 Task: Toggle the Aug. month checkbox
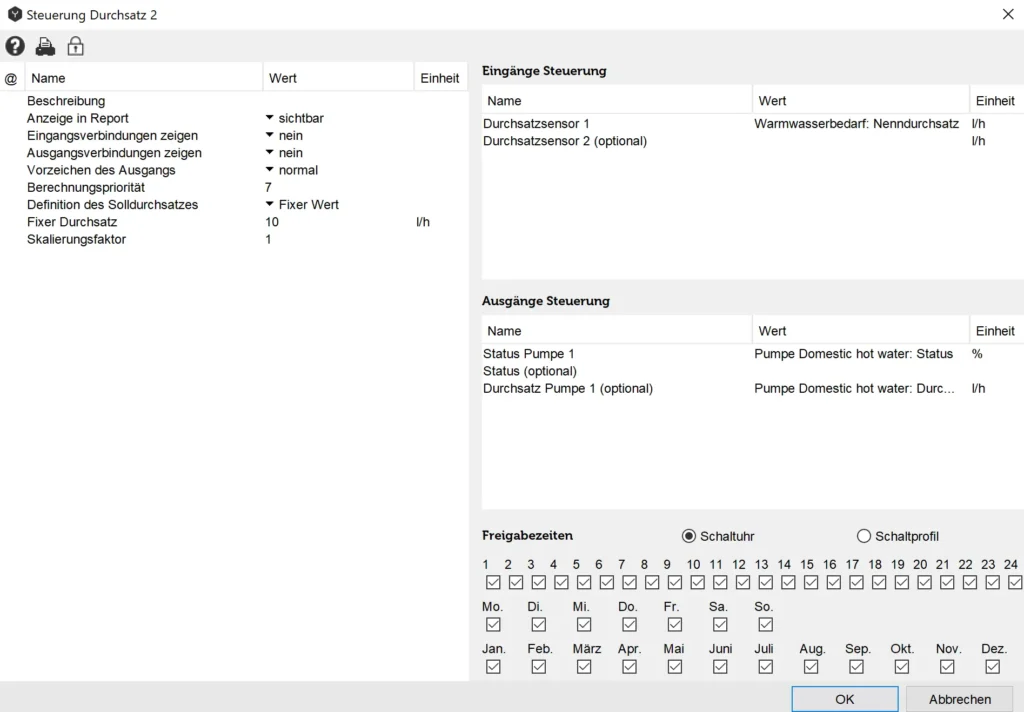point(810,666)
